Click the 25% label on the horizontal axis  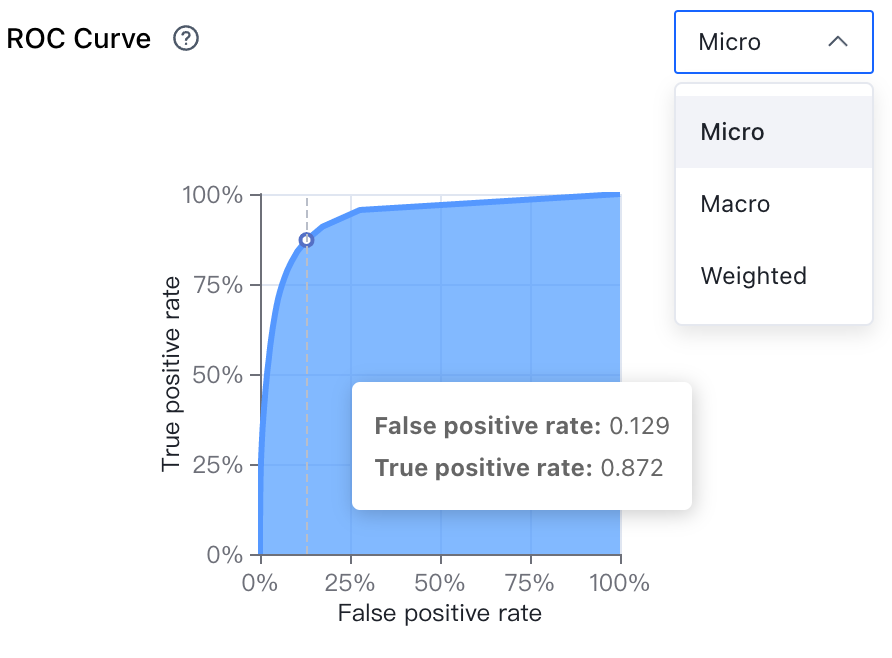350,583
